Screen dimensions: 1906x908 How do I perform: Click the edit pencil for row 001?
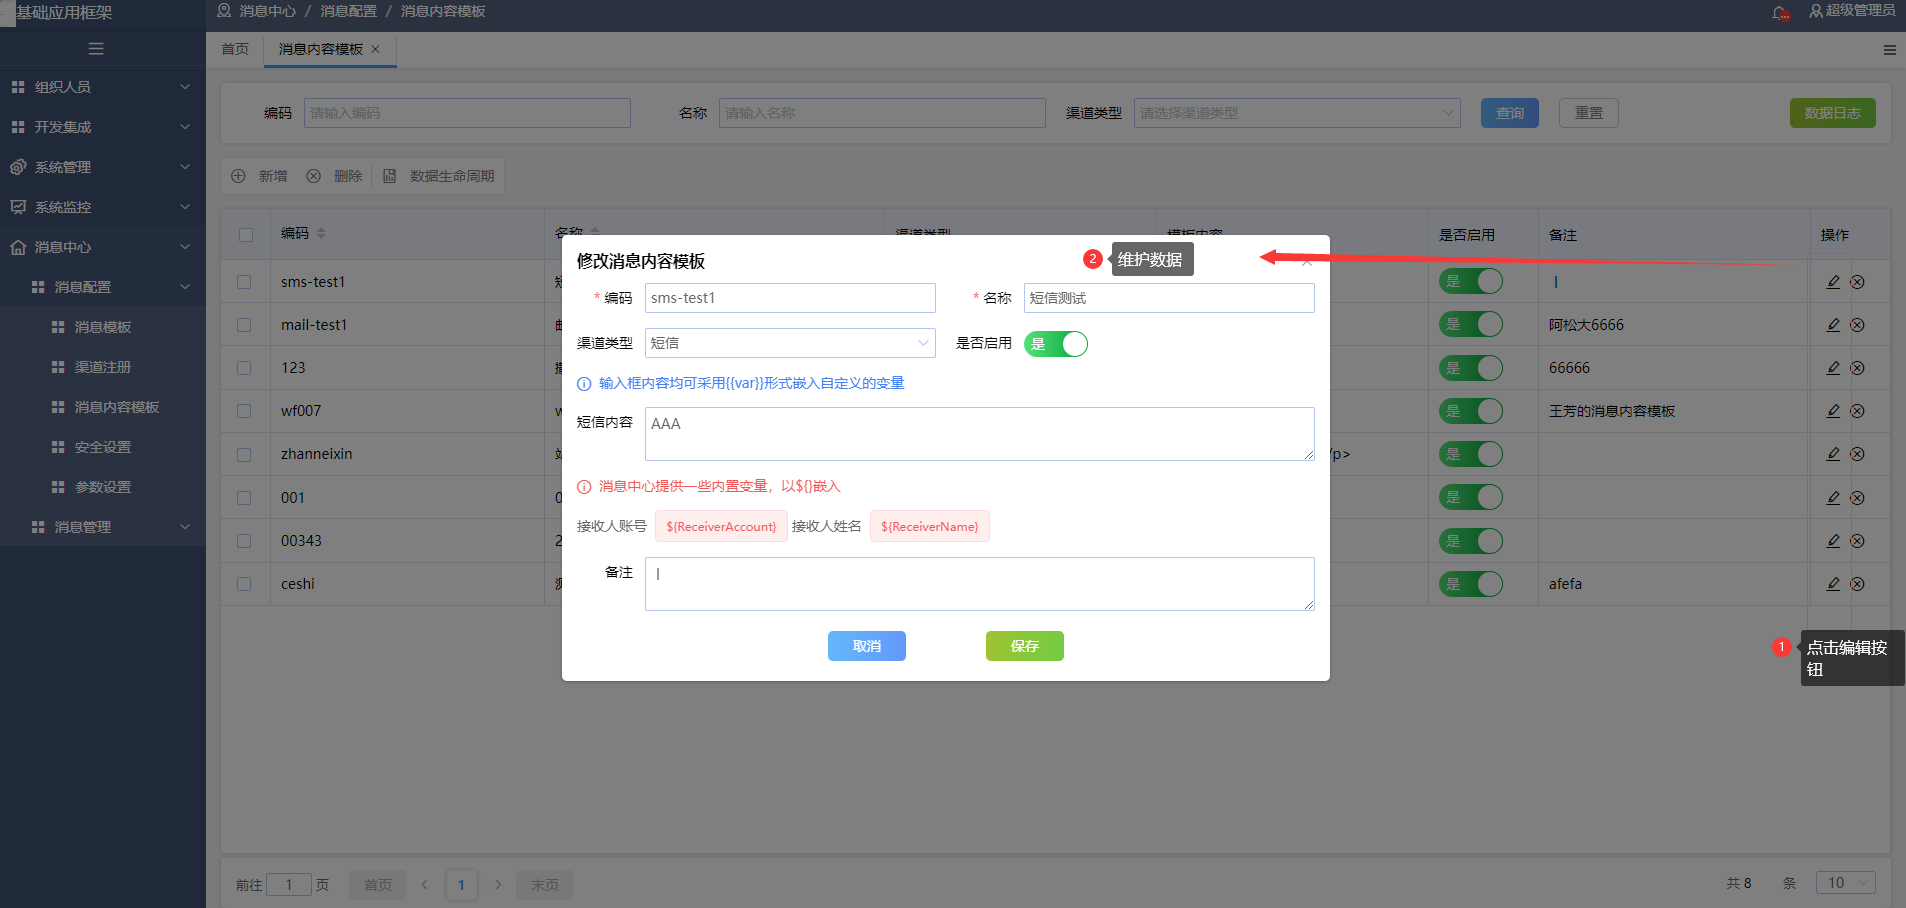click(x=1833, y=498)
